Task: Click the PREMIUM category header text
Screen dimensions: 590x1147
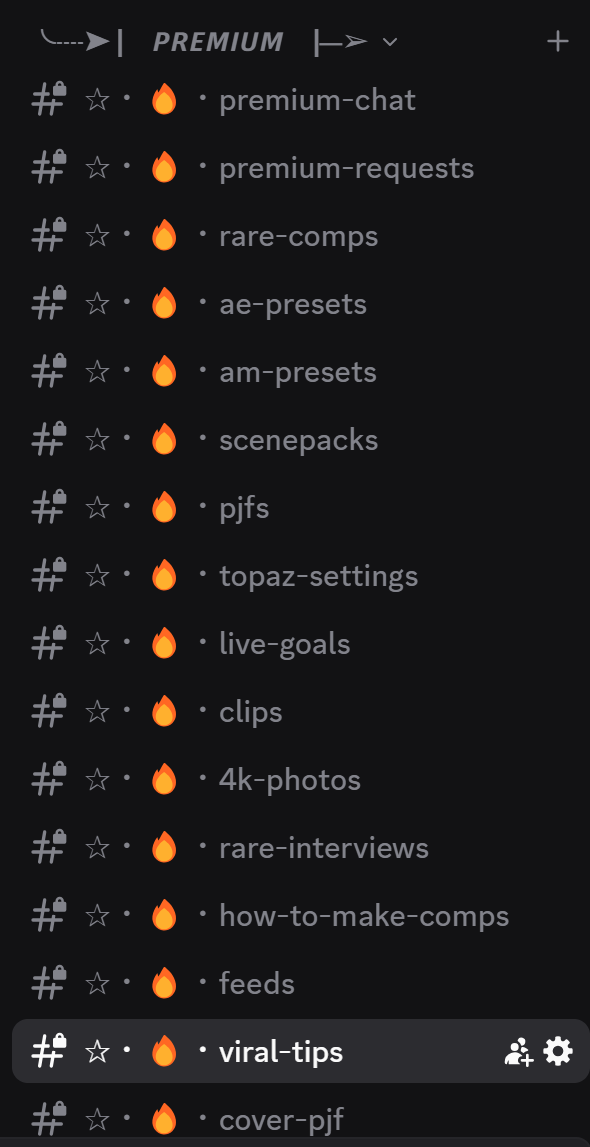Action: coord(218,42)
